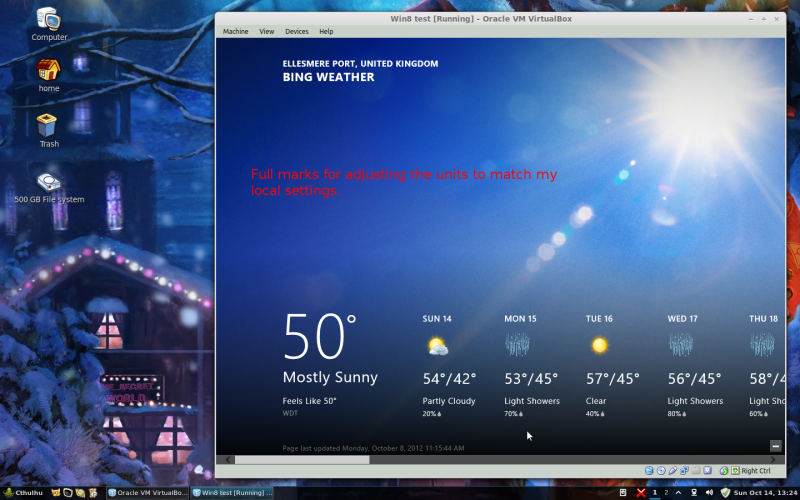Open the Trash desktop icon
800x500 pixels.
(x=49, y=131)
